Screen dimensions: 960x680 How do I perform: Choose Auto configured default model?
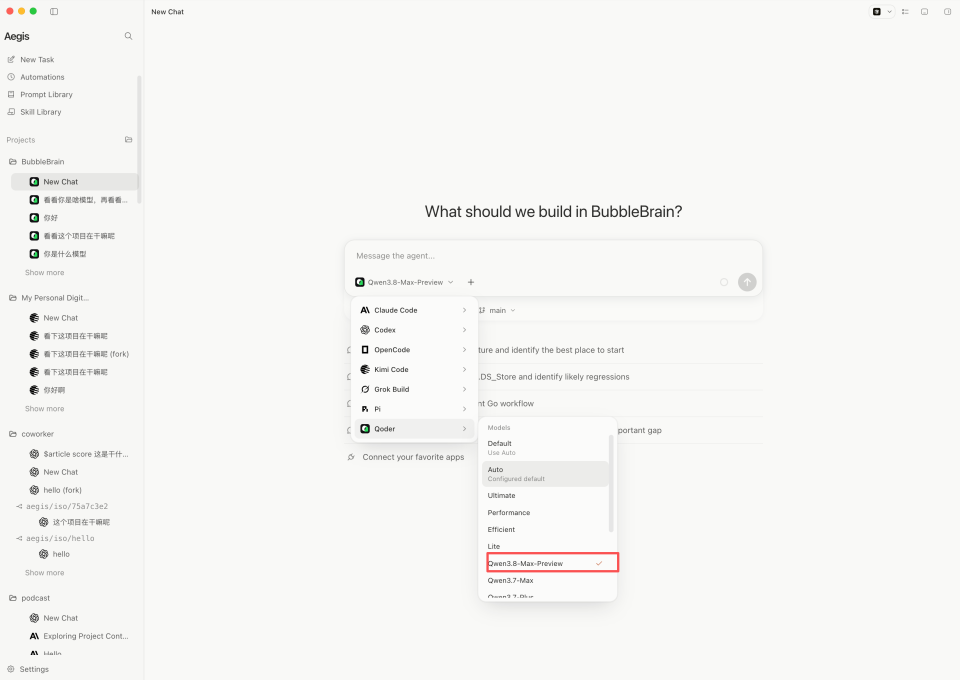(545, 474)
